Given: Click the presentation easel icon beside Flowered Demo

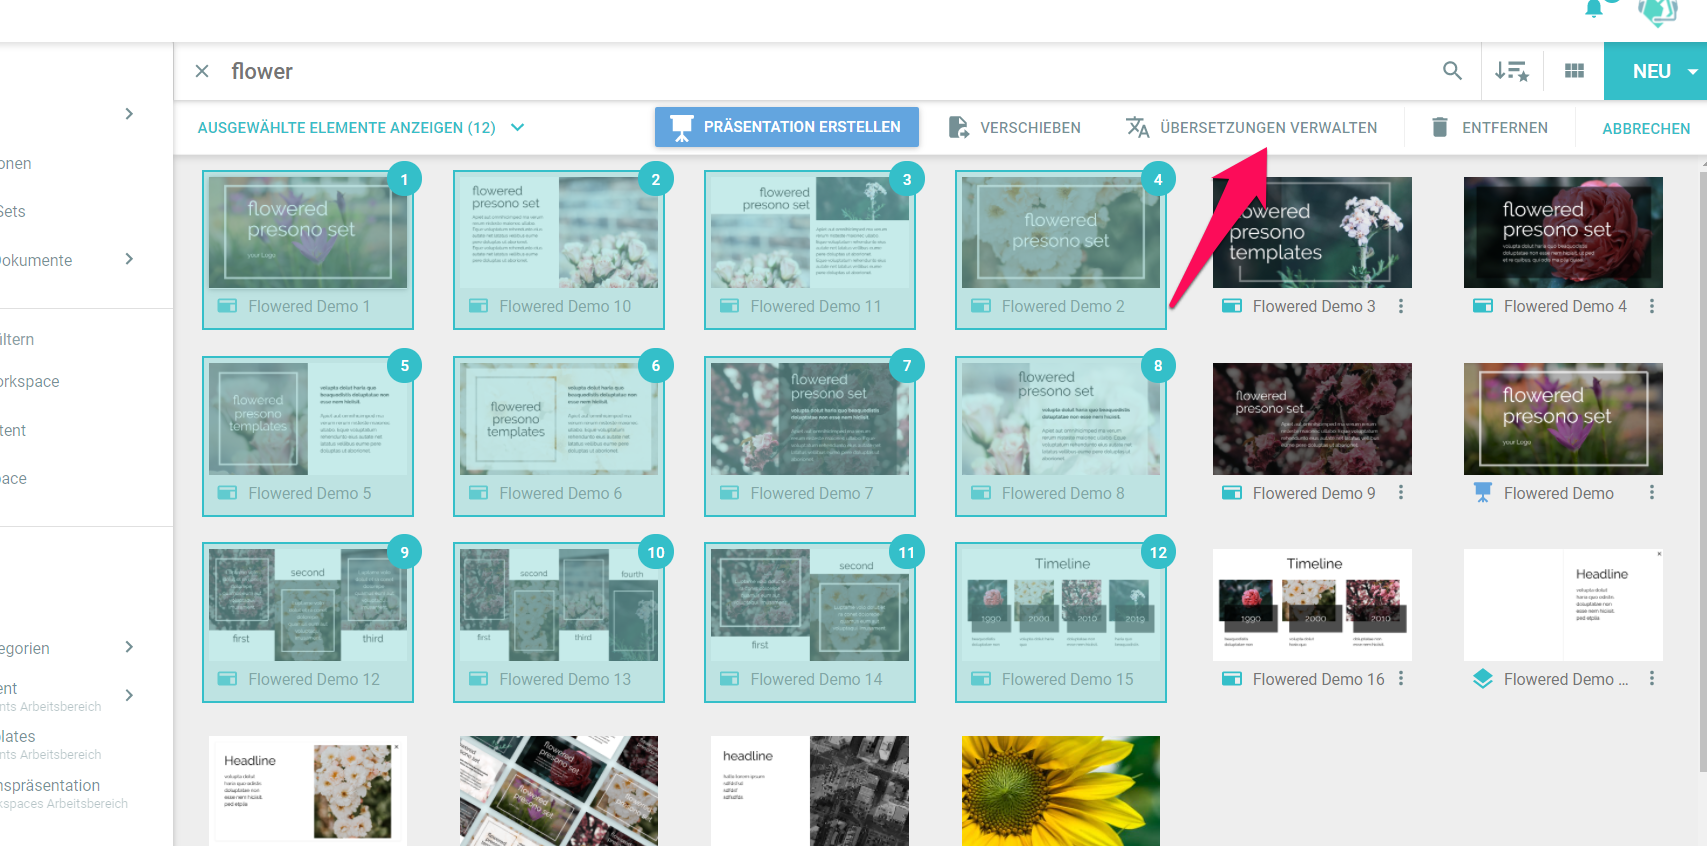Looking at the screenshot, I should [x=1483, y=492].
